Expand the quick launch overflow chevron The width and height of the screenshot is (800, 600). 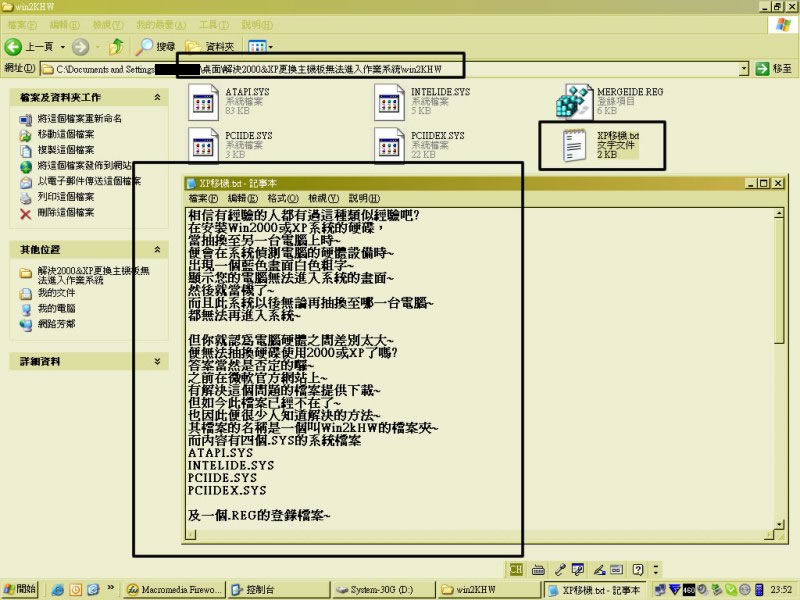(x=110, y=588)
